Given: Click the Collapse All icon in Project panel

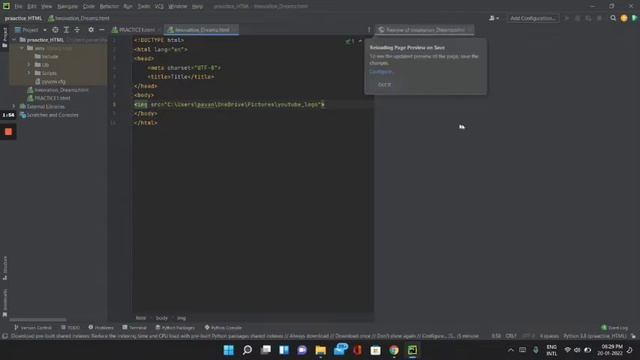Looking at the screenshot, I should point(77,30).
